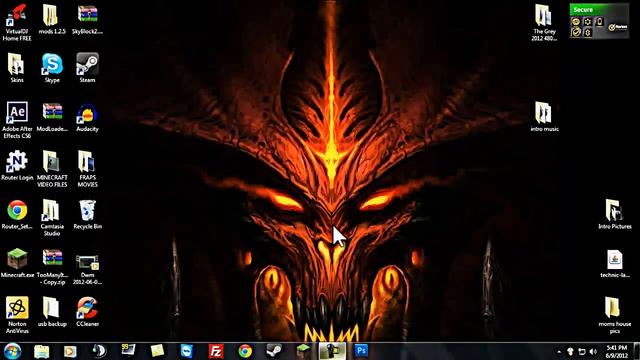640x360 pixels.
Task: Open VirtualDJ Home FREE desktop shortcut
Action: point(17,22)
